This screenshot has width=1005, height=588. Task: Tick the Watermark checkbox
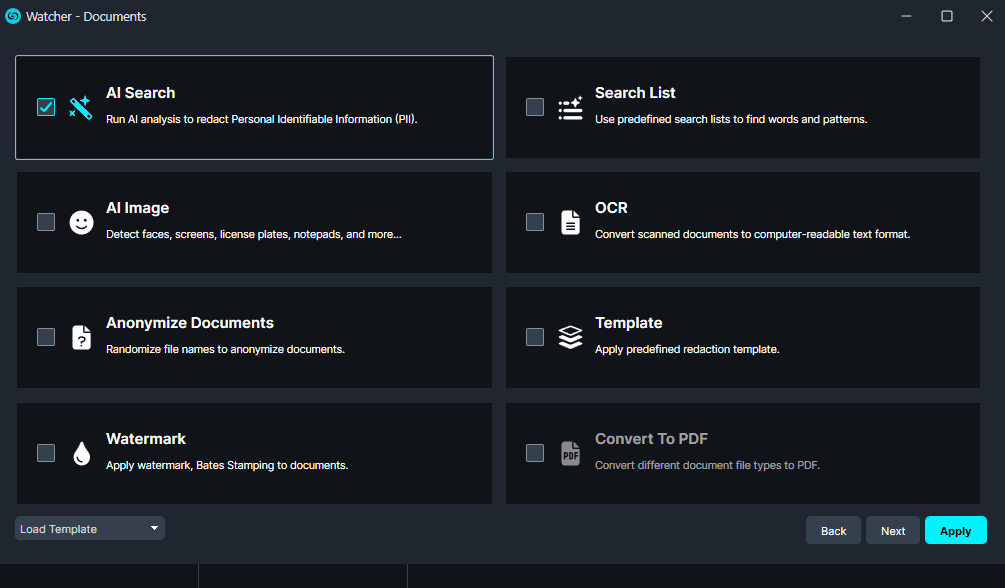[x=46, y=453]
